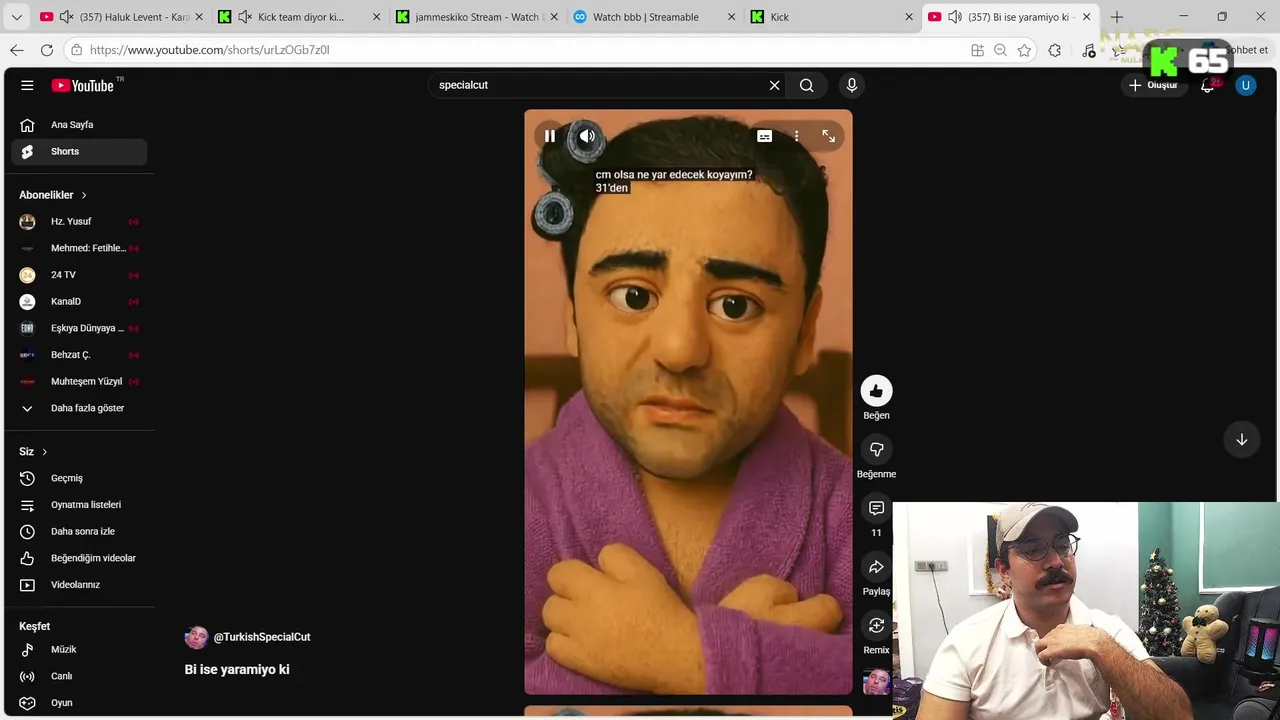
Task: Switch to the Haluk Levent tab
Action: (120, 17)
